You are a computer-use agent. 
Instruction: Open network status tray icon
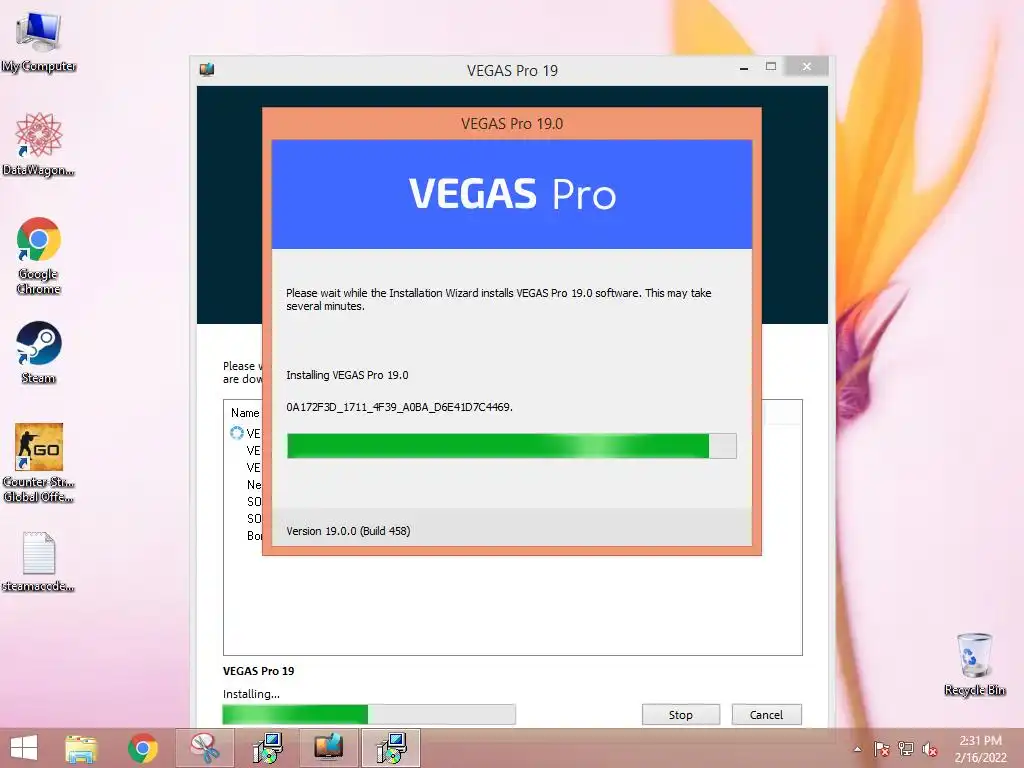coord(905,749)
